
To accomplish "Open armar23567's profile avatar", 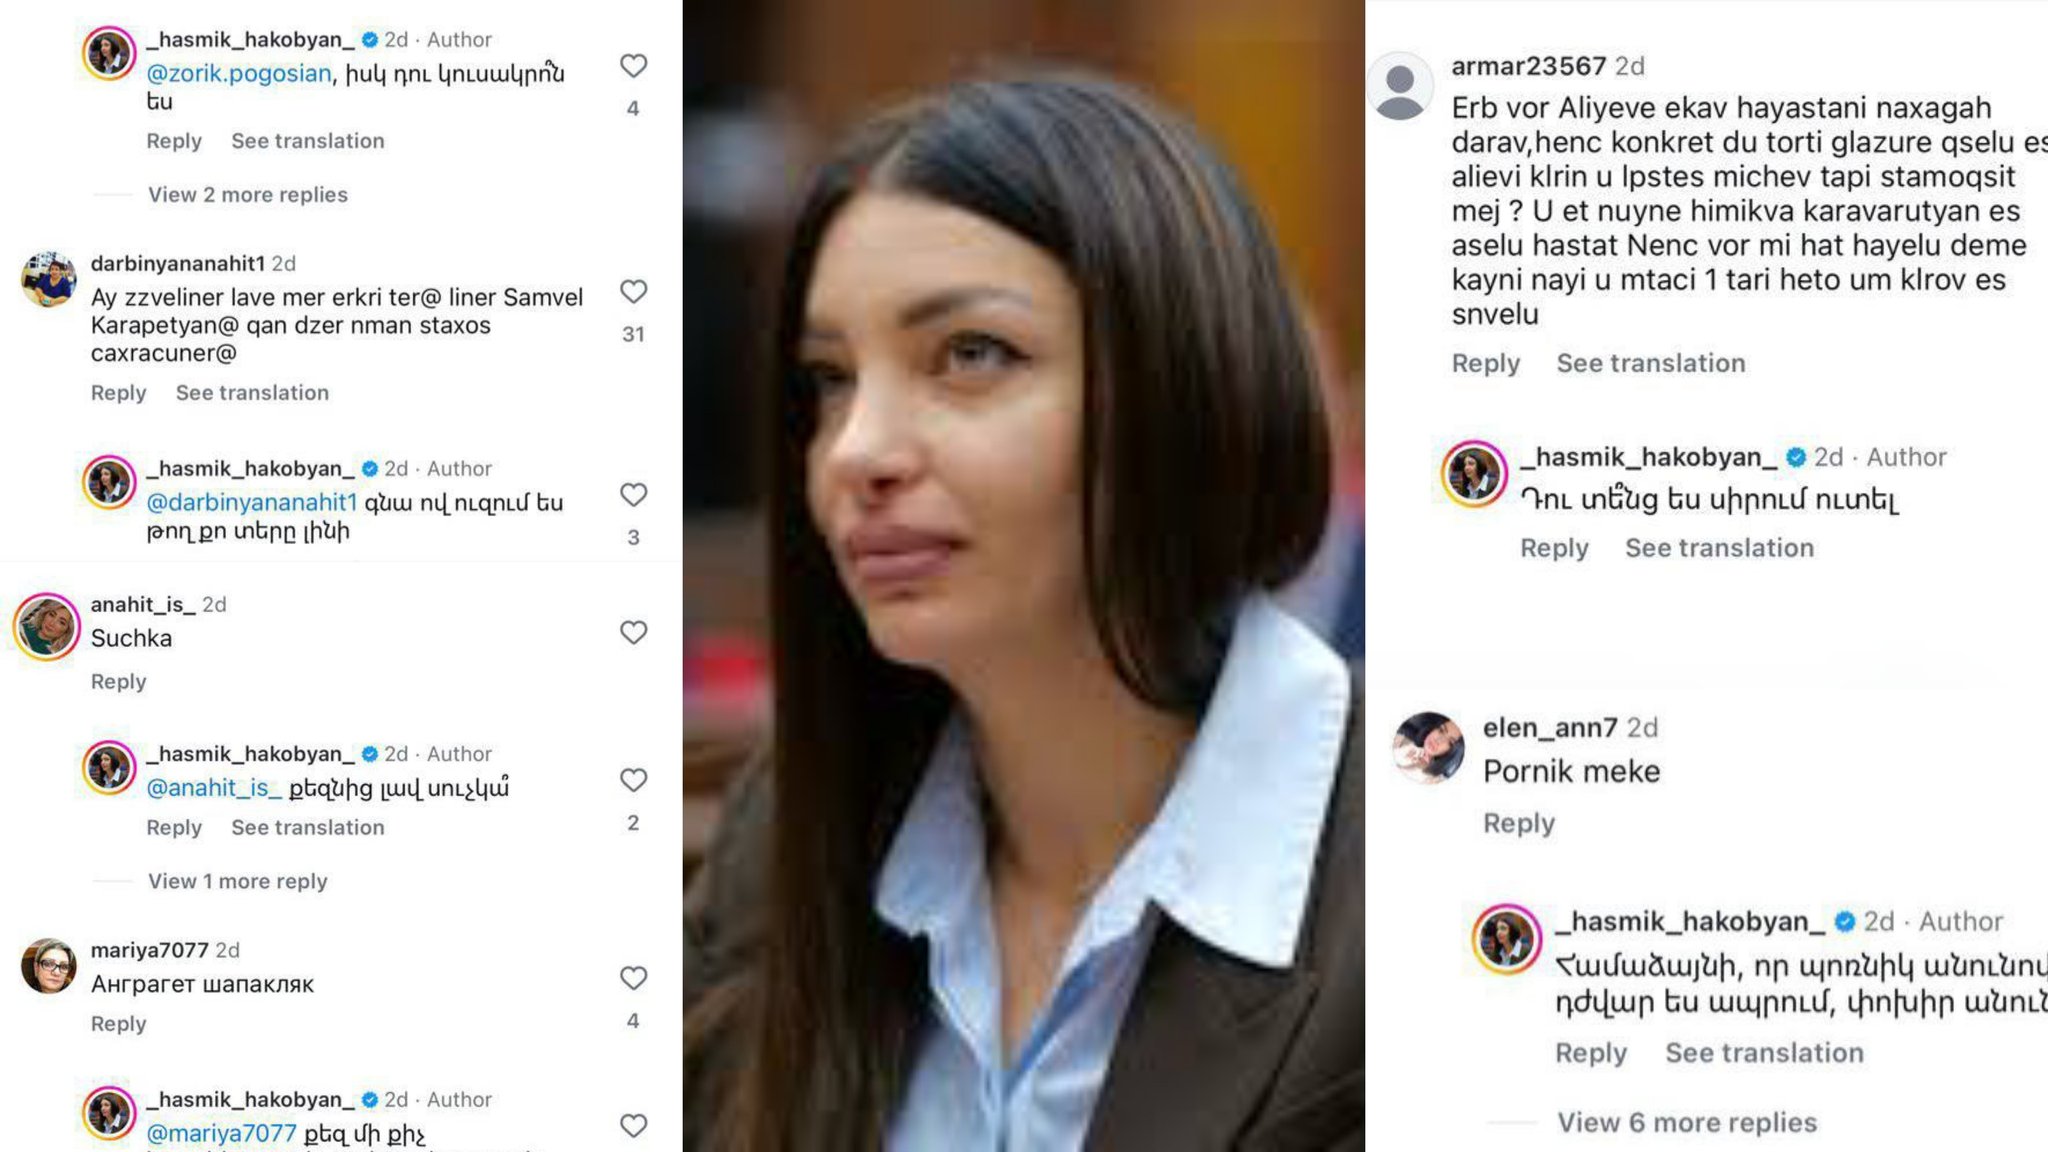I will click(x=1400, y=86).
